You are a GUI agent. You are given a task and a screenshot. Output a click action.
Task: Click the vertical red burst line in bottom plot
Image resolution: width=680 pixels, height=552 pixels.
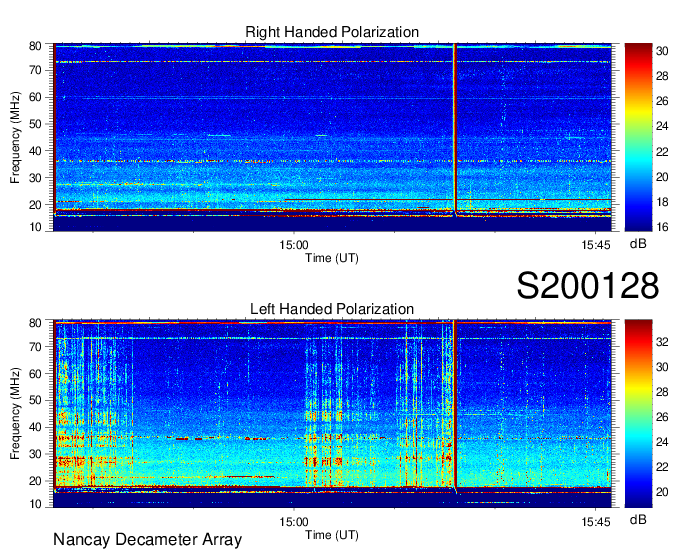(x=455, y=405)
